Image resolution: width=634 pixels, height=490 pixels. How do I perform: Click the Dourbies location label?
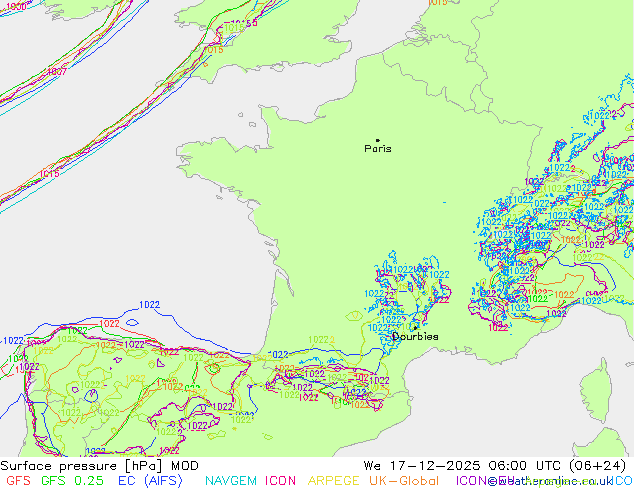[415, 336]
